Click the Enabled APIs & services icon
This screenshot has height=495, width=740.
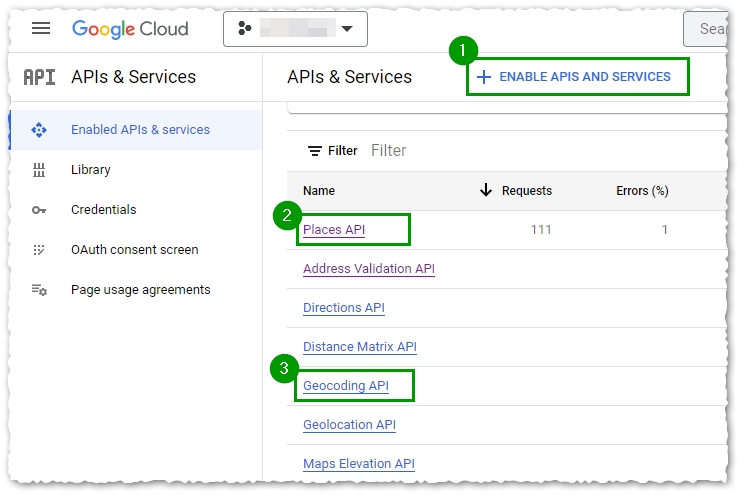(x=39, y=130)
